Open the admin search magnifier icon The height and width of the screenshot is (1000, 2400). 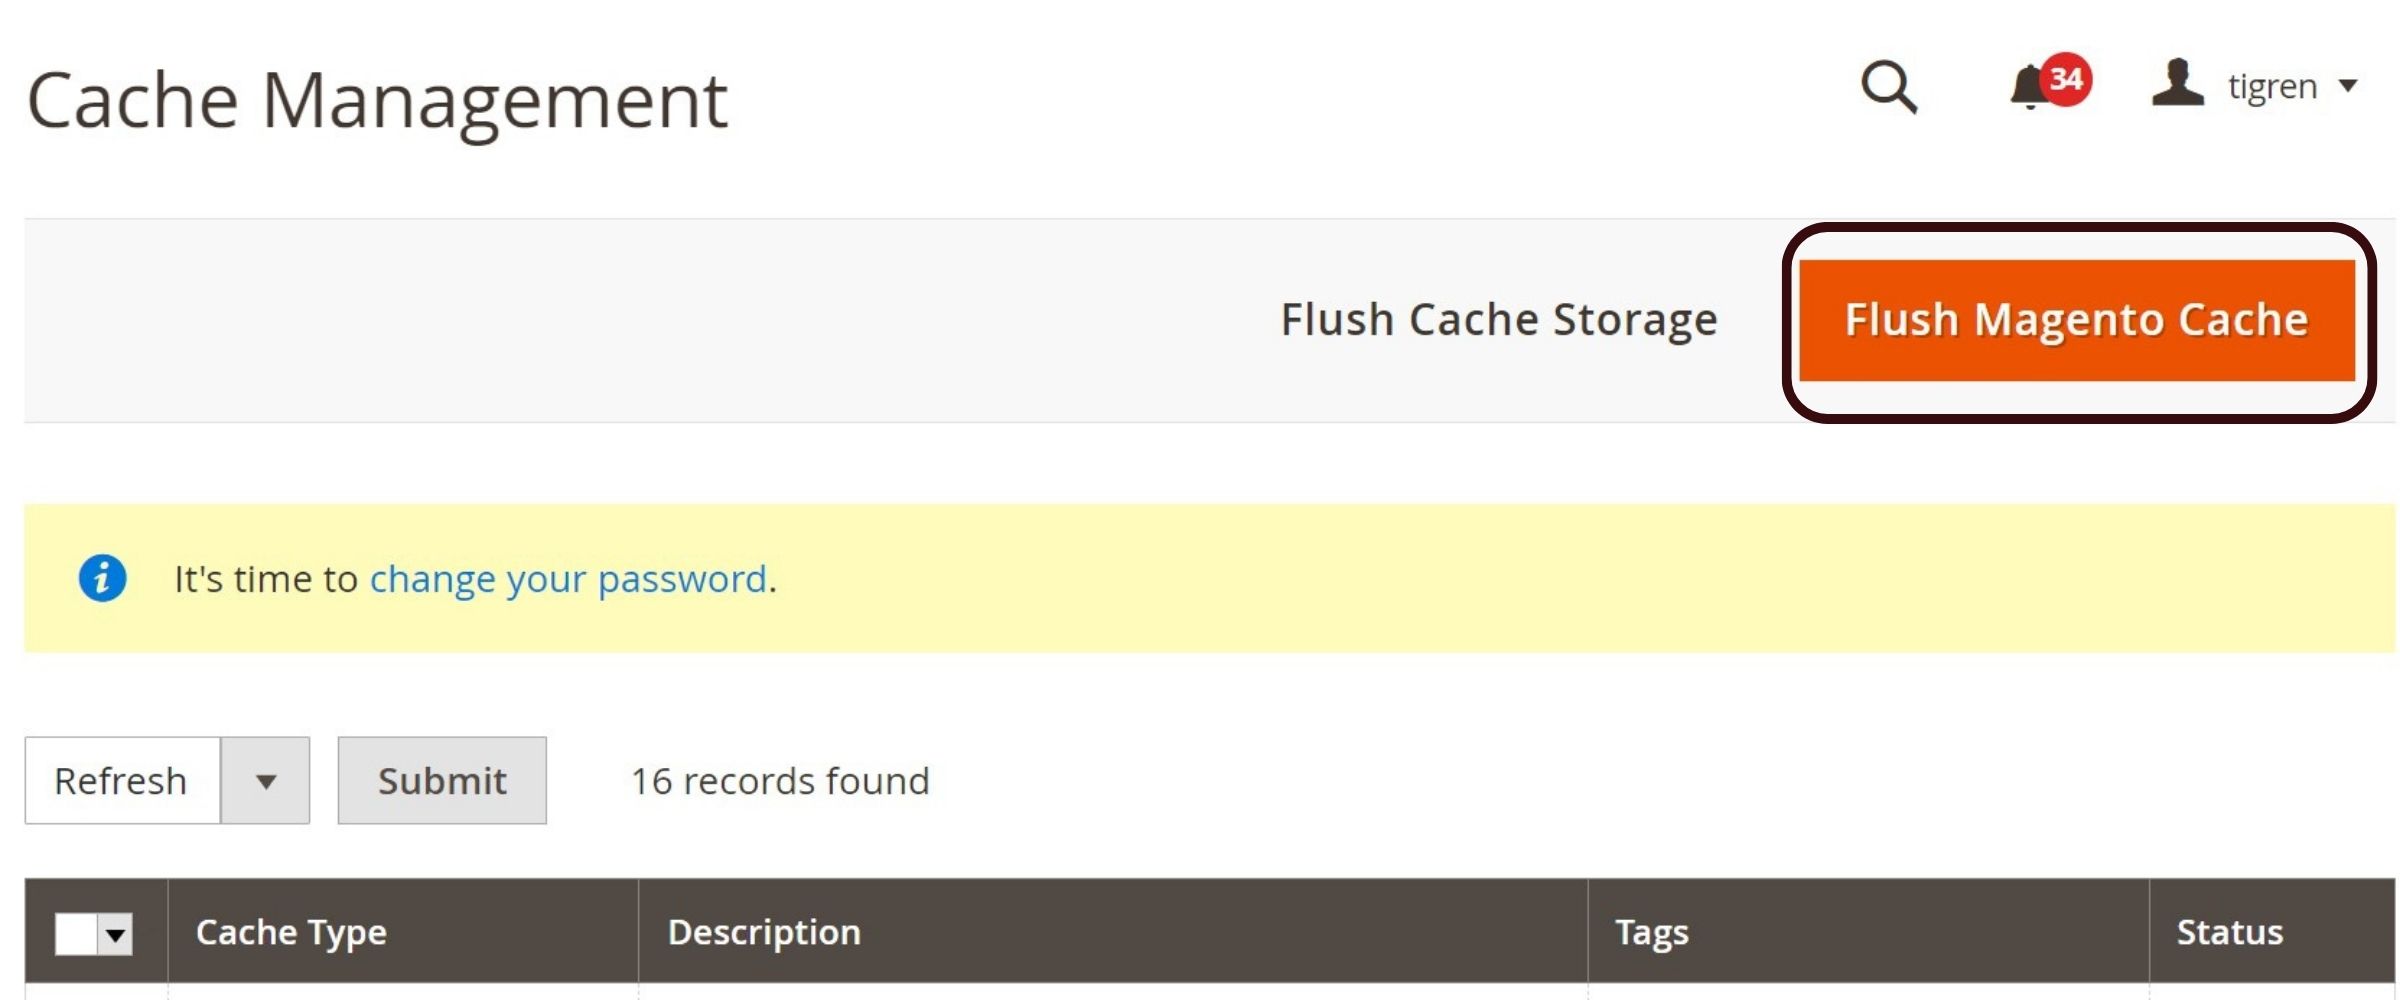point(1888,88)
